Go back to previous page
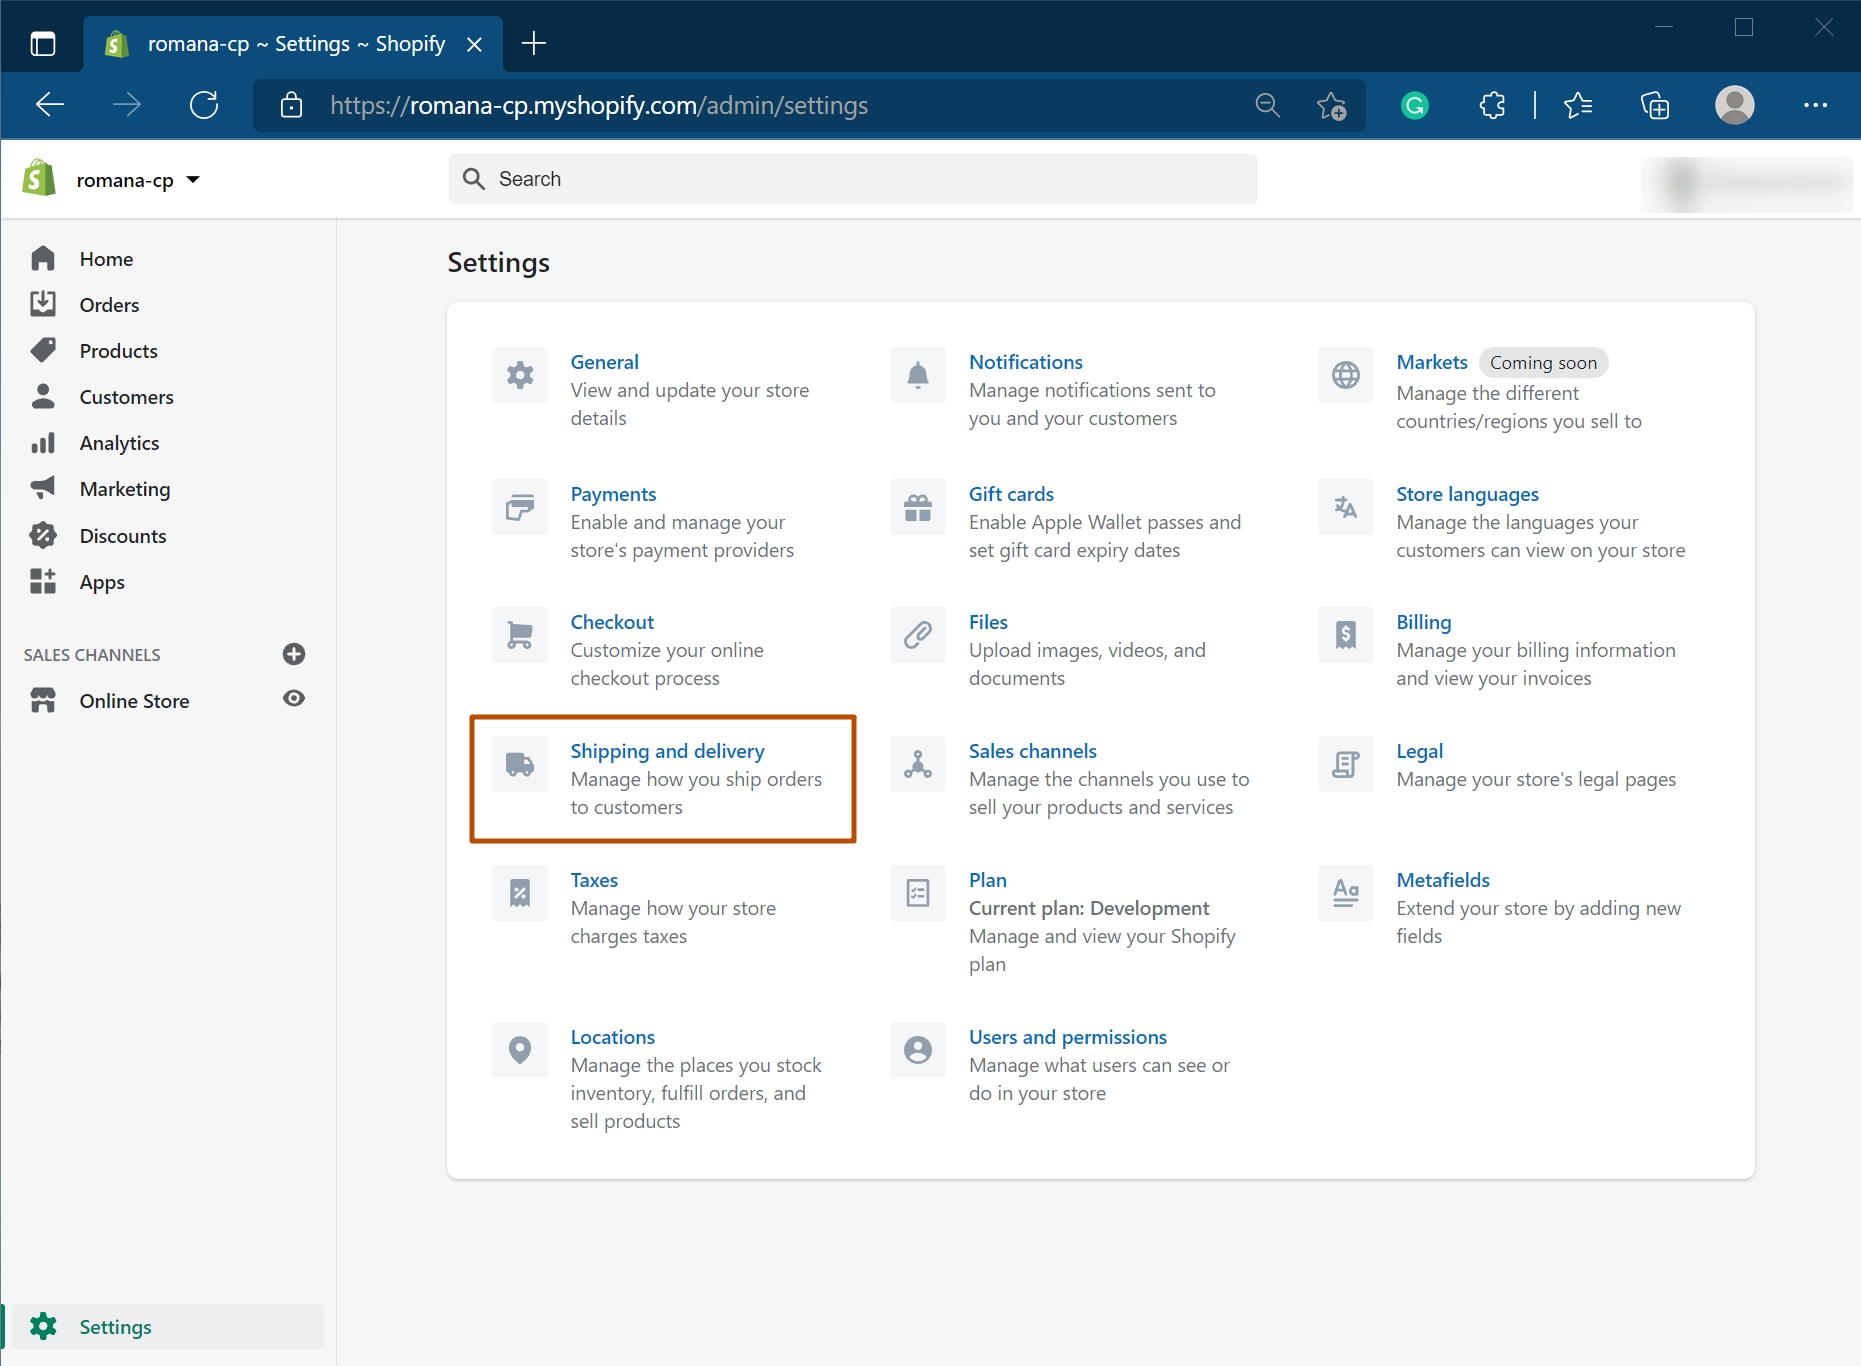The width and height of the screenshot is (1861, 1366). [x=50, y=105]
